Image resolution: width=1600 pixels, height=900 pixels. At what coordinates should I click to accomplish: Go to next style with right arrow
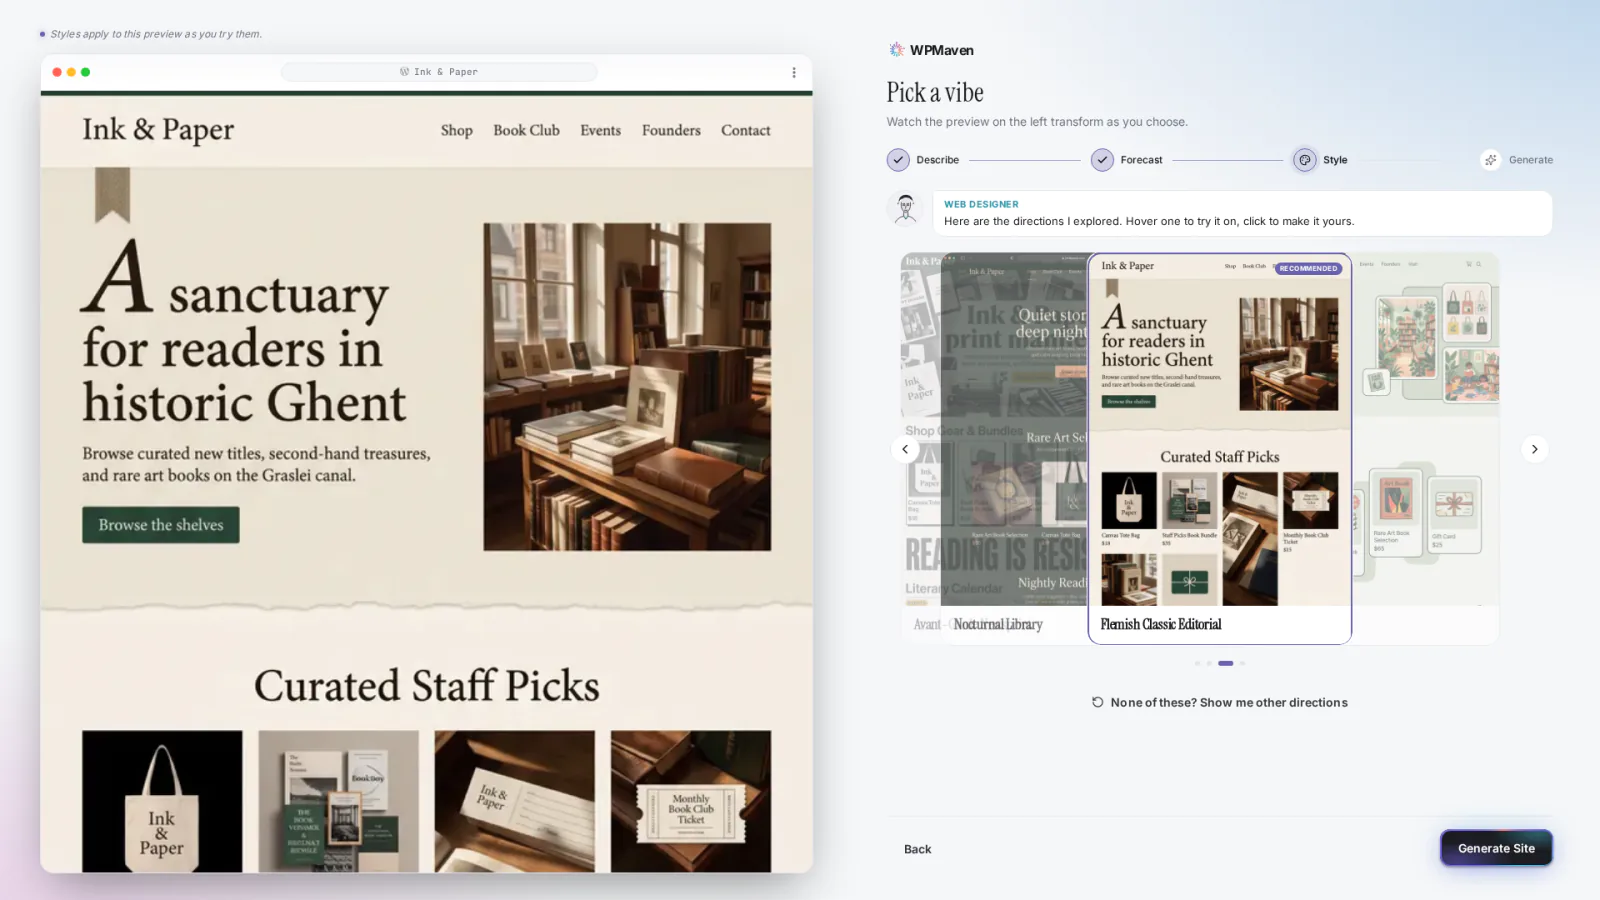1535,449
